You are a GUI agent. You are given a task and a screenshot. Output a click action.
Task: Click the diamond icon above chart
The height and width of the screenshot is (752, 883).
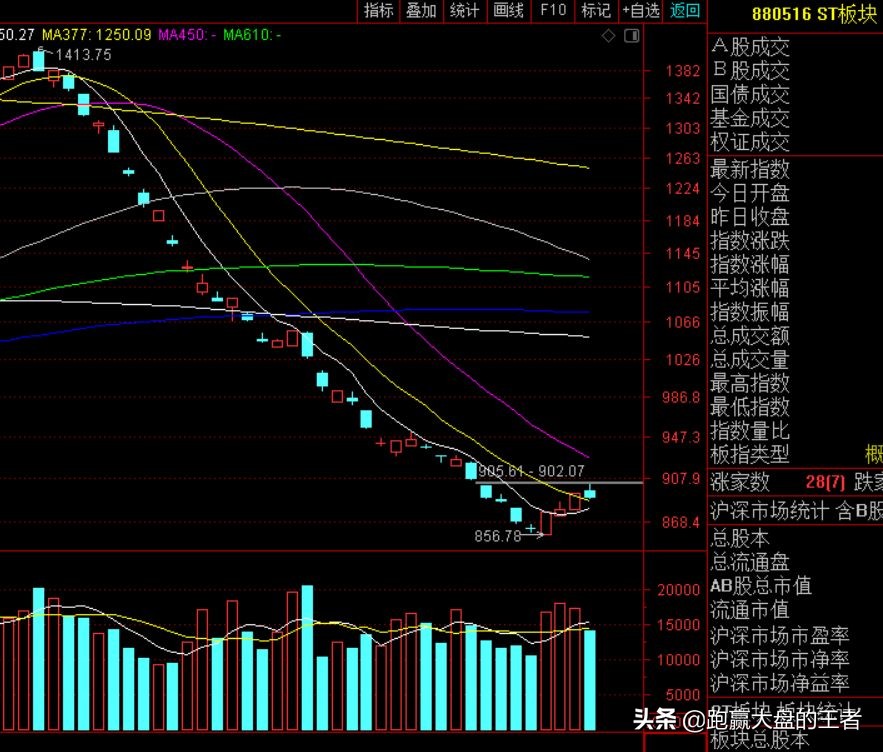tap(609, 36)
